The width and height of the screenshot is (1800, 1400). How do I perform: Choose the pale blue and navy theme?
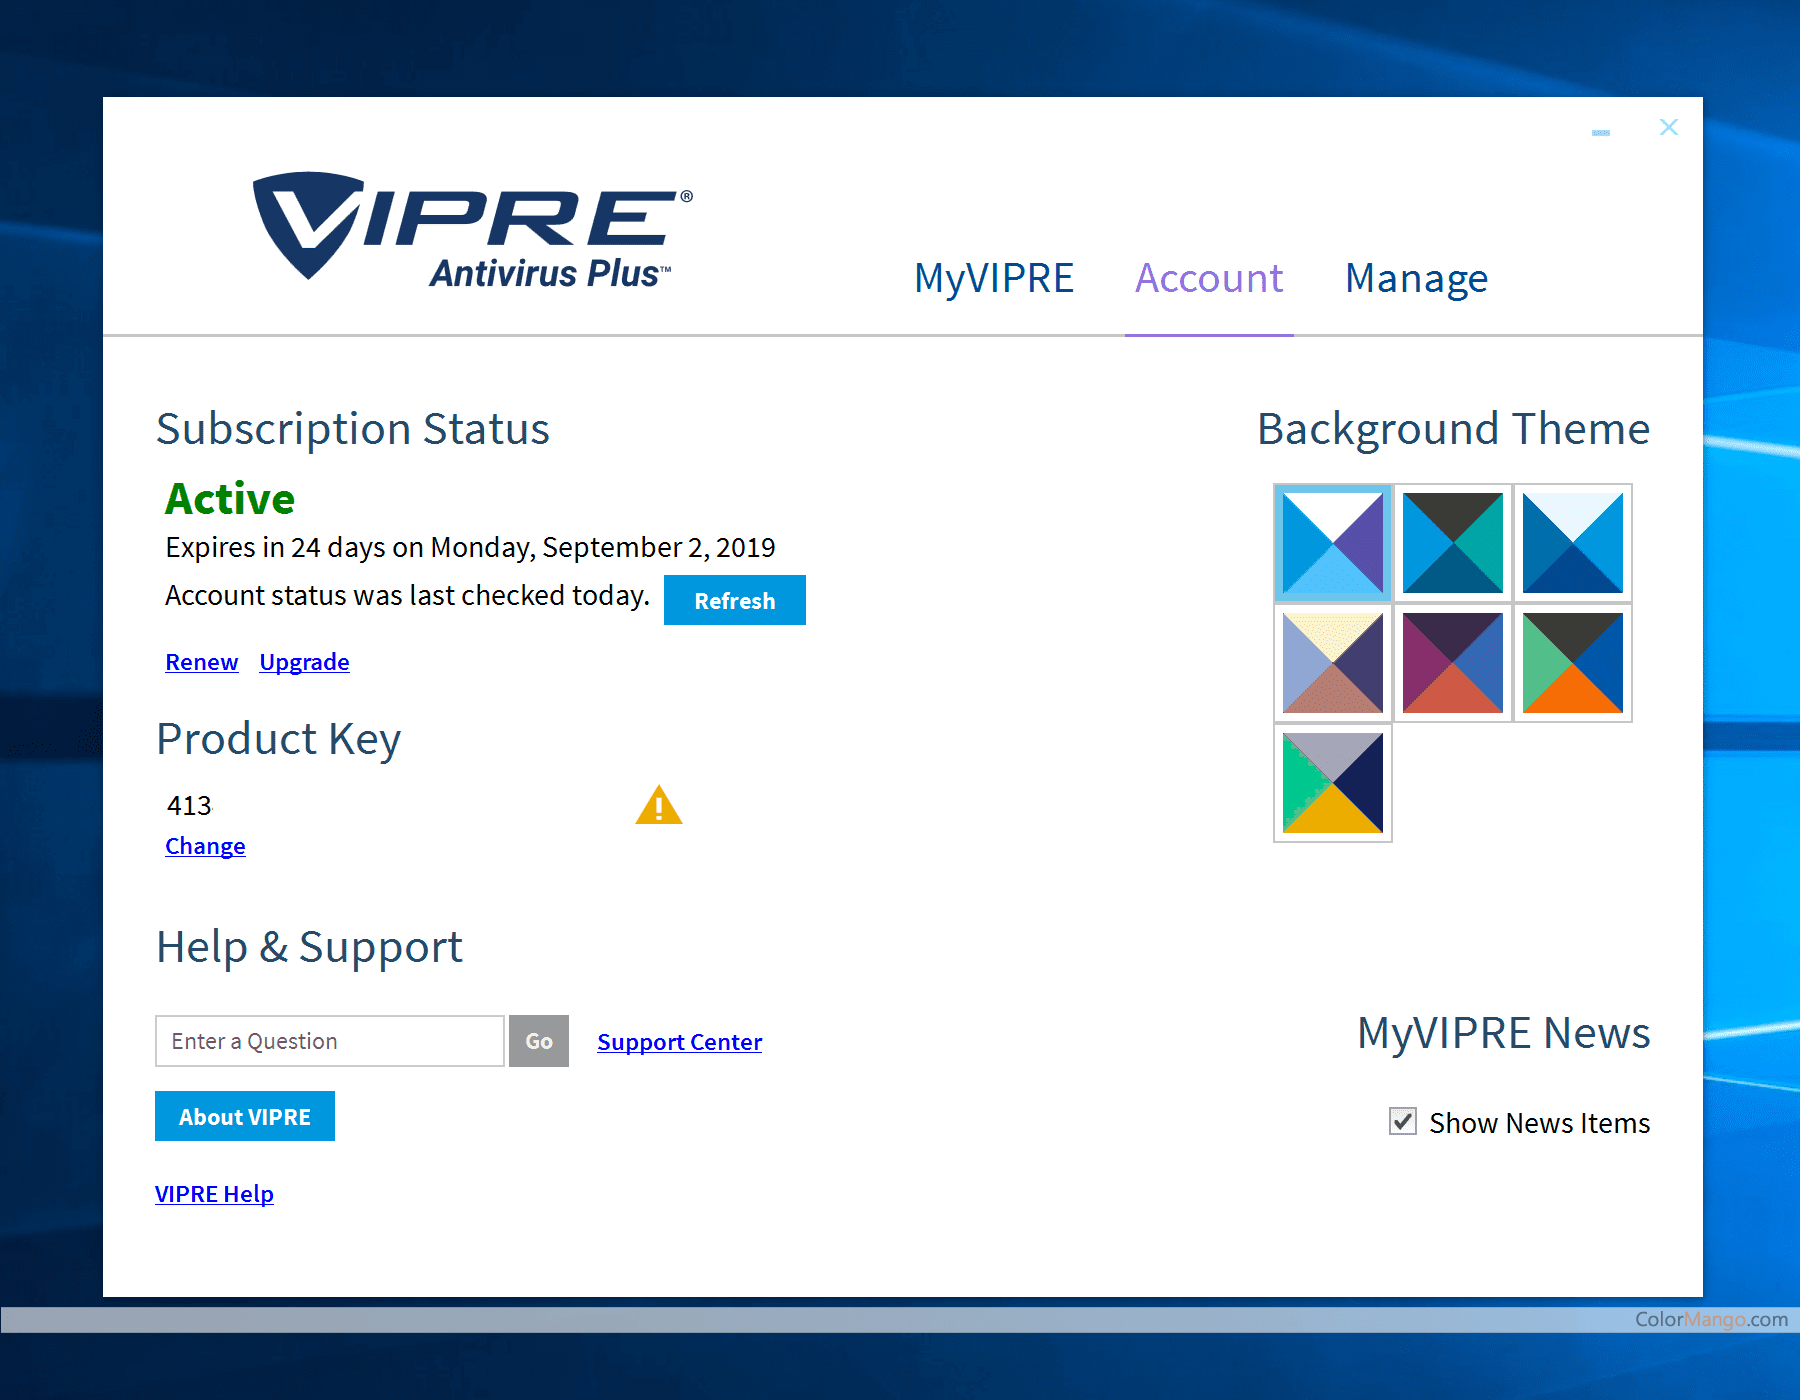[1572, 543]
